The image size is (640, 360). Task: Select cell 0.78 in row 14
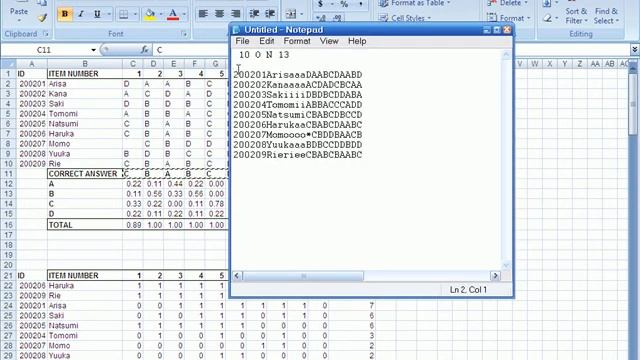tap(215, 204)
